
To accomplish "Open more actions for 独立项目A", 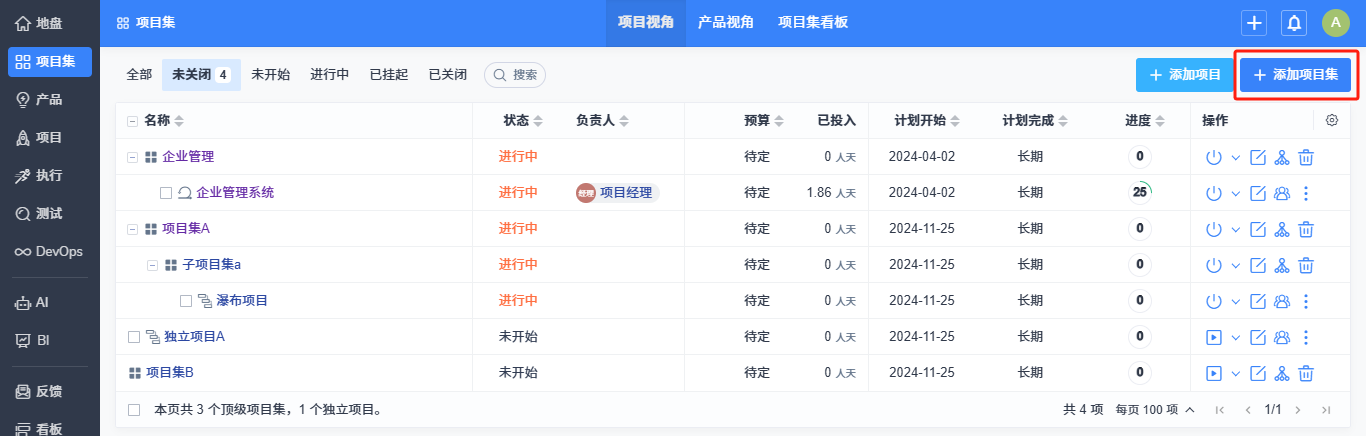I will [1305, 337].
